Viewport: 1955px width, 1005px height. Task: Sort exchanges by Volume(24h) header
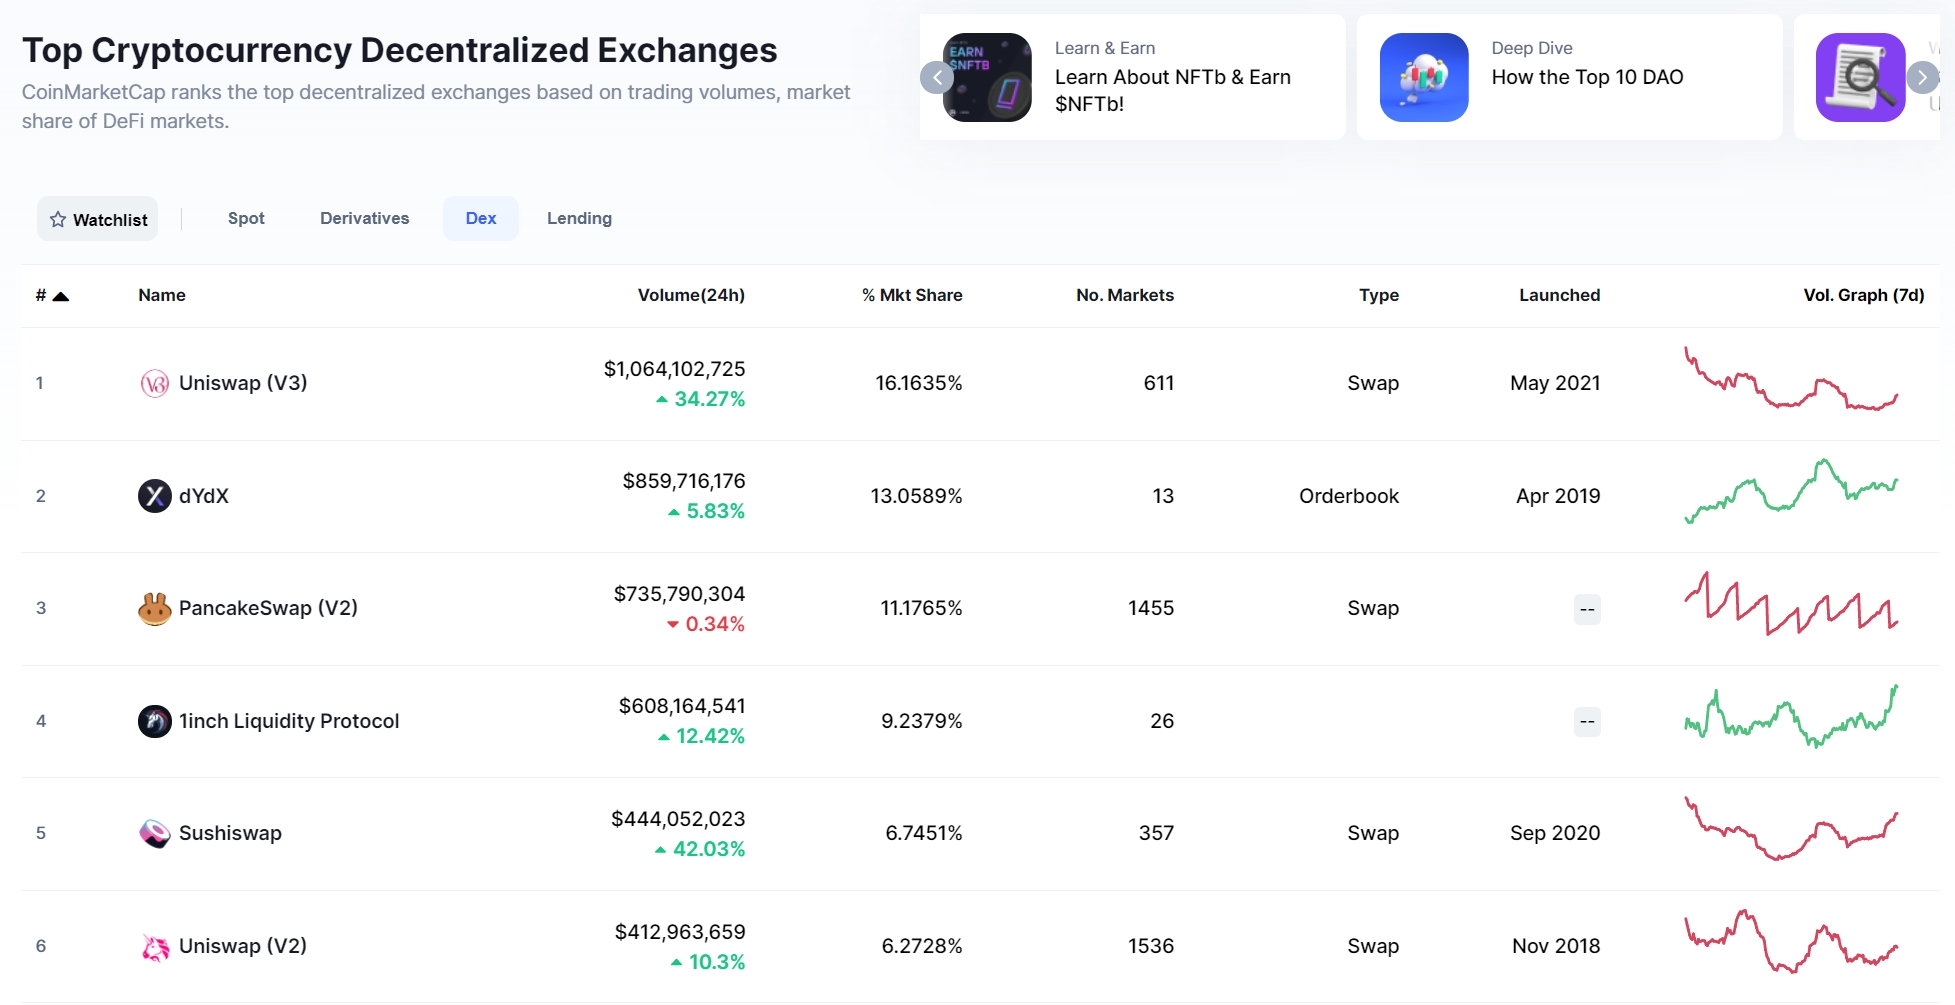click(691, 295)
